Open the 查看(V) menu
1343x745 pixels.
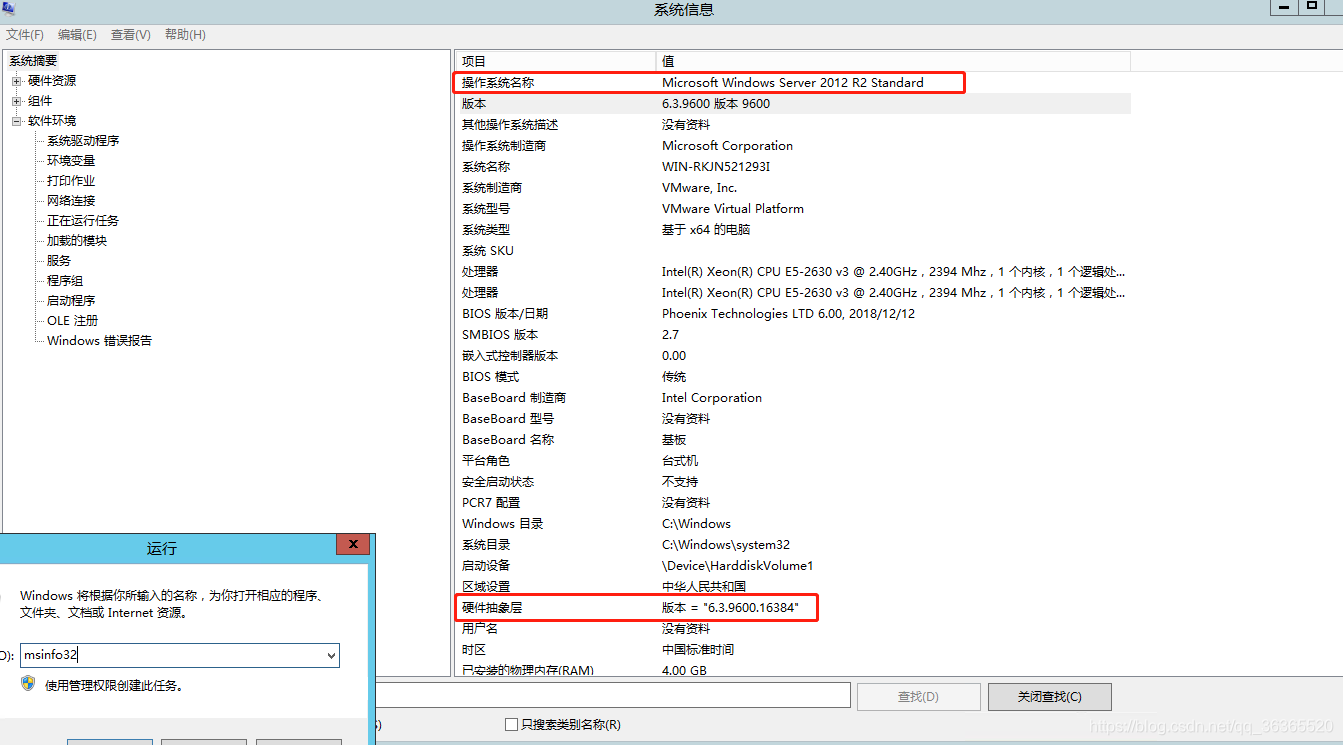[x=131, y=35]
